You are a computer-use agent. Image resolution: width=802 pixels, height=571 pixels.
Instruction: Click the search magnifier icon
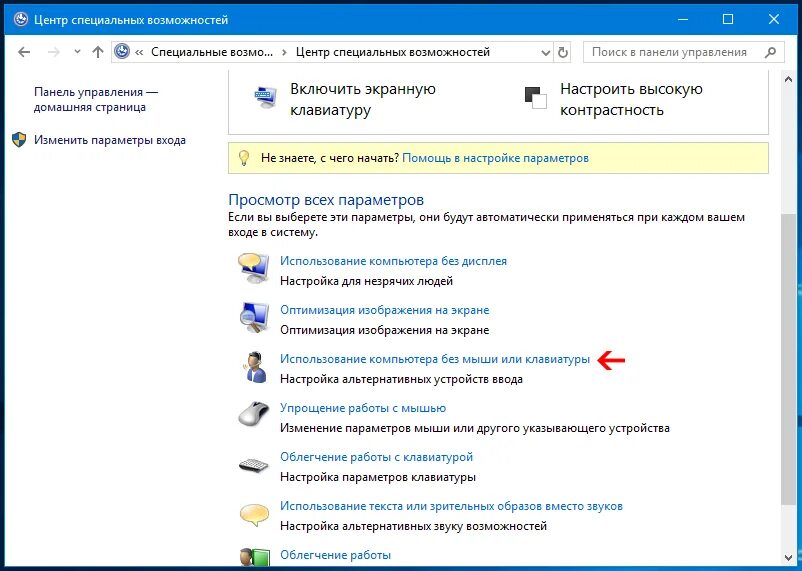[x=770, y=52]
